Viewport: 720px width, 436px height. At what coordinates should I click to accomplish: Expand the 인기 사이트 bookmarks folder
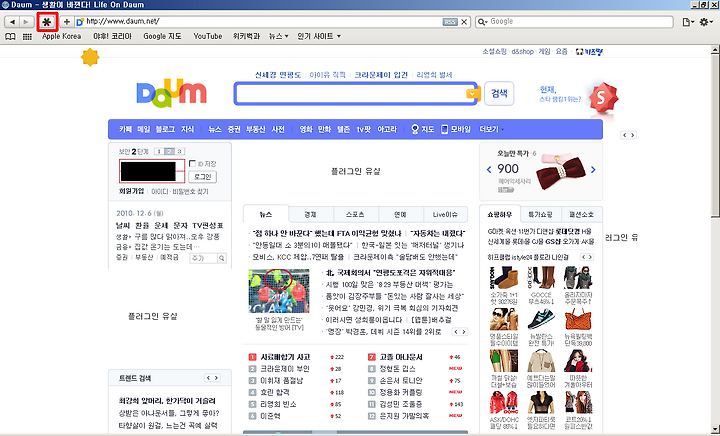[x=319, y=36]
